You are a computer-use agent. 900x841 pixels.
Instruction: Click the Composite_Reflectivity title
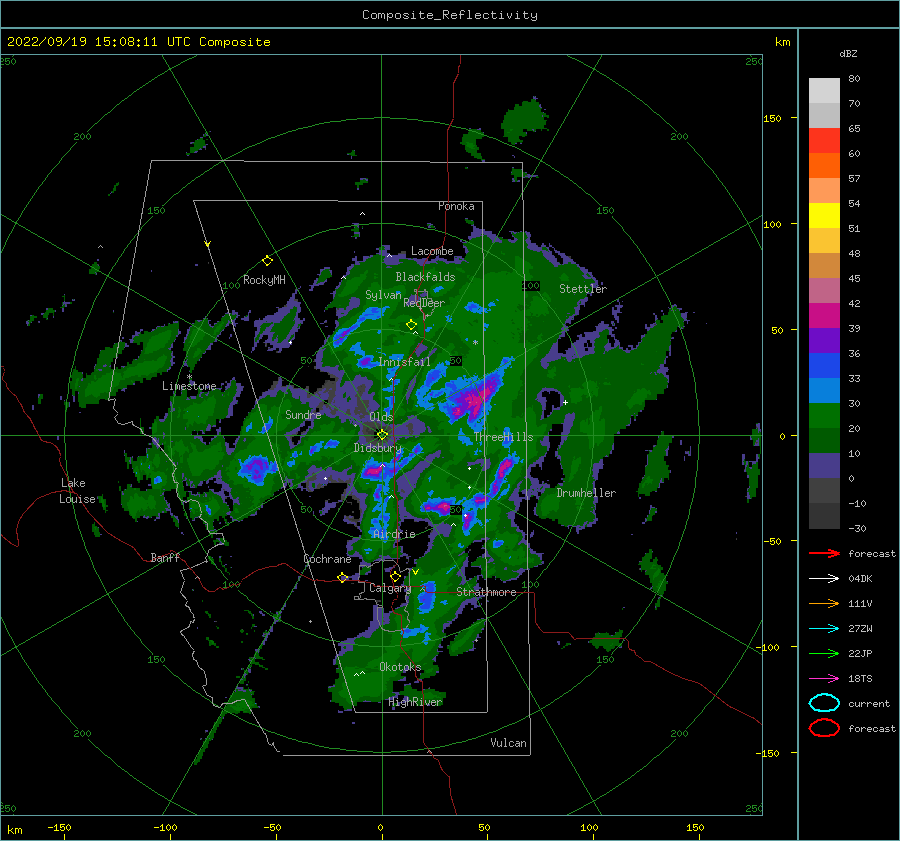tap(450, 15)
